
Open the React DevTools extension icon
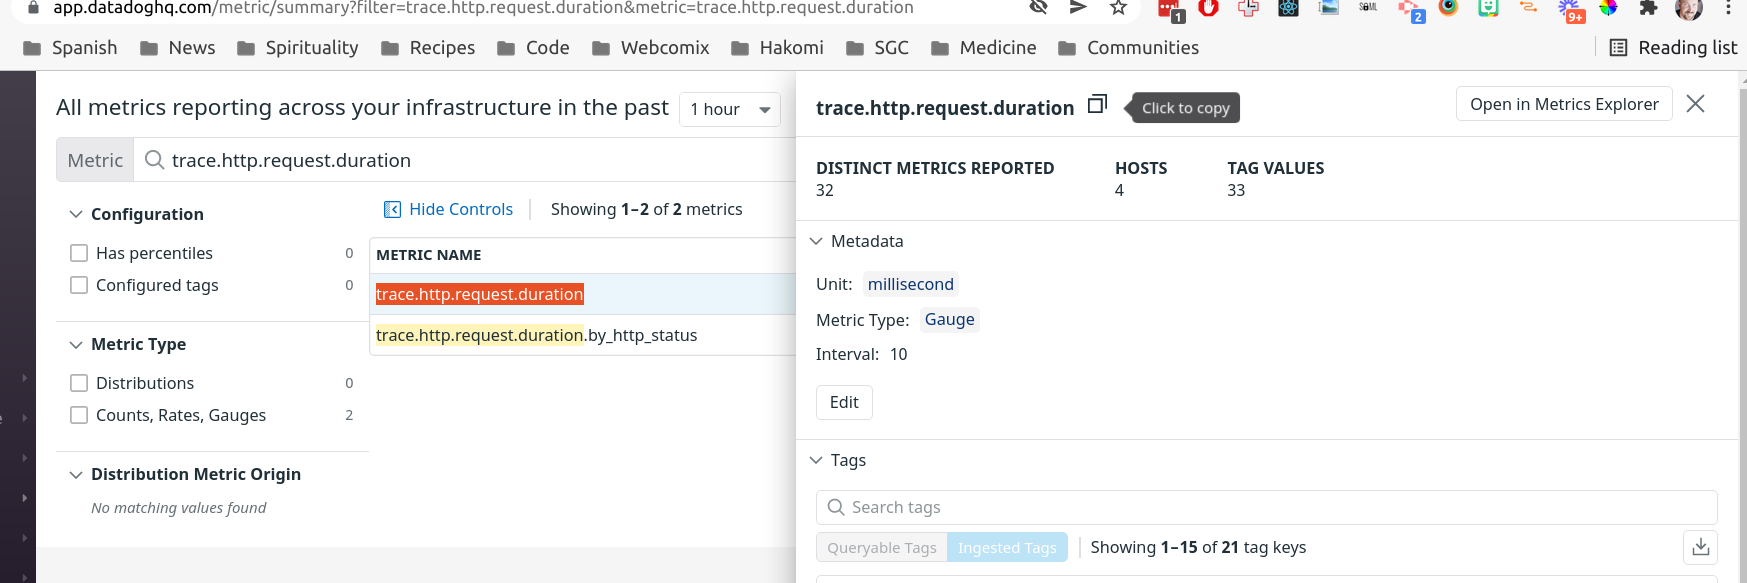pyautogui.click(x=1288, y=9)
